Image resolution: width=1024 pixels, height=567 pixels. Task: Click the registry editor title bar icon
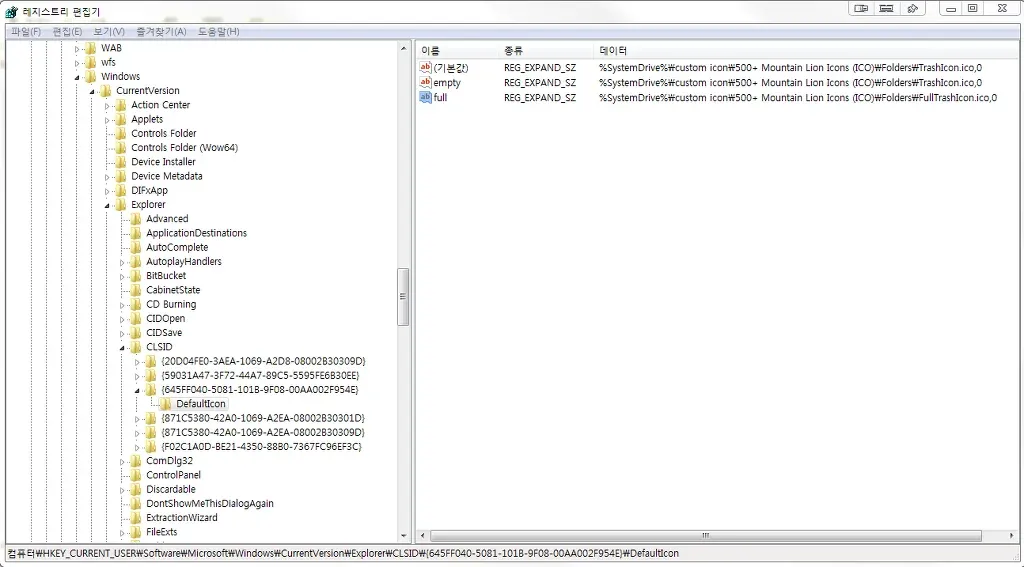pos(11,12)
